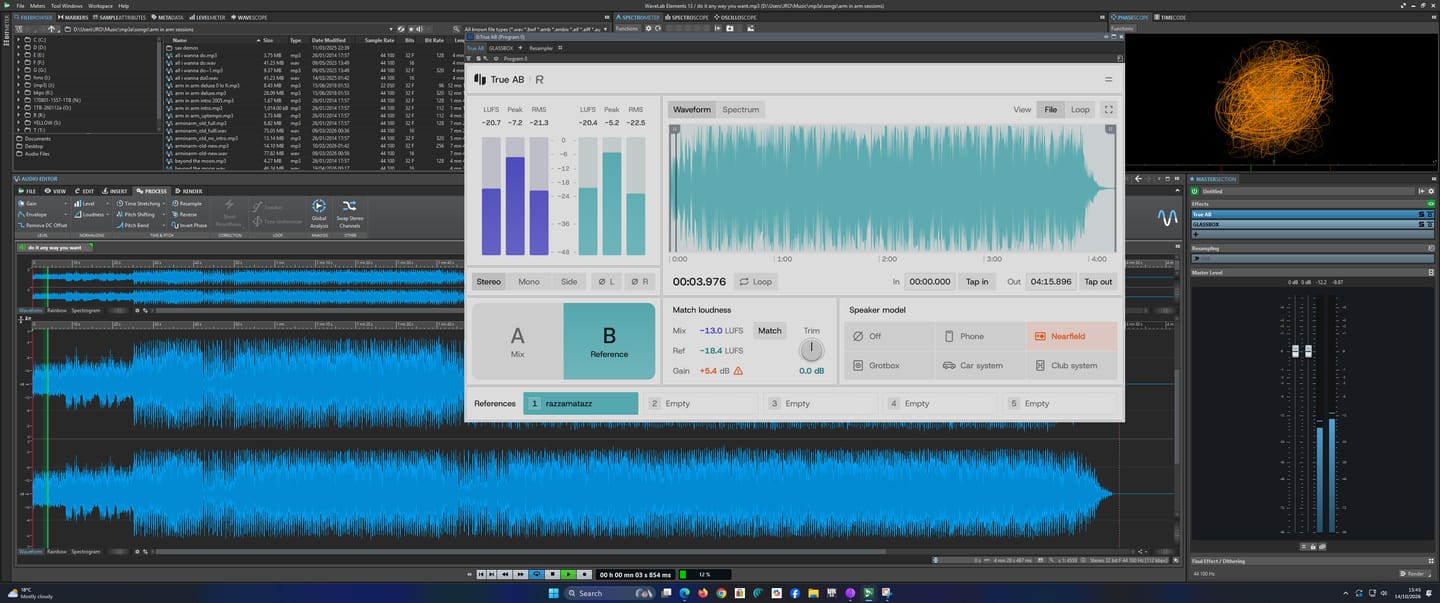
Task: Turn speaker model Off
Action: coord(889,336)
